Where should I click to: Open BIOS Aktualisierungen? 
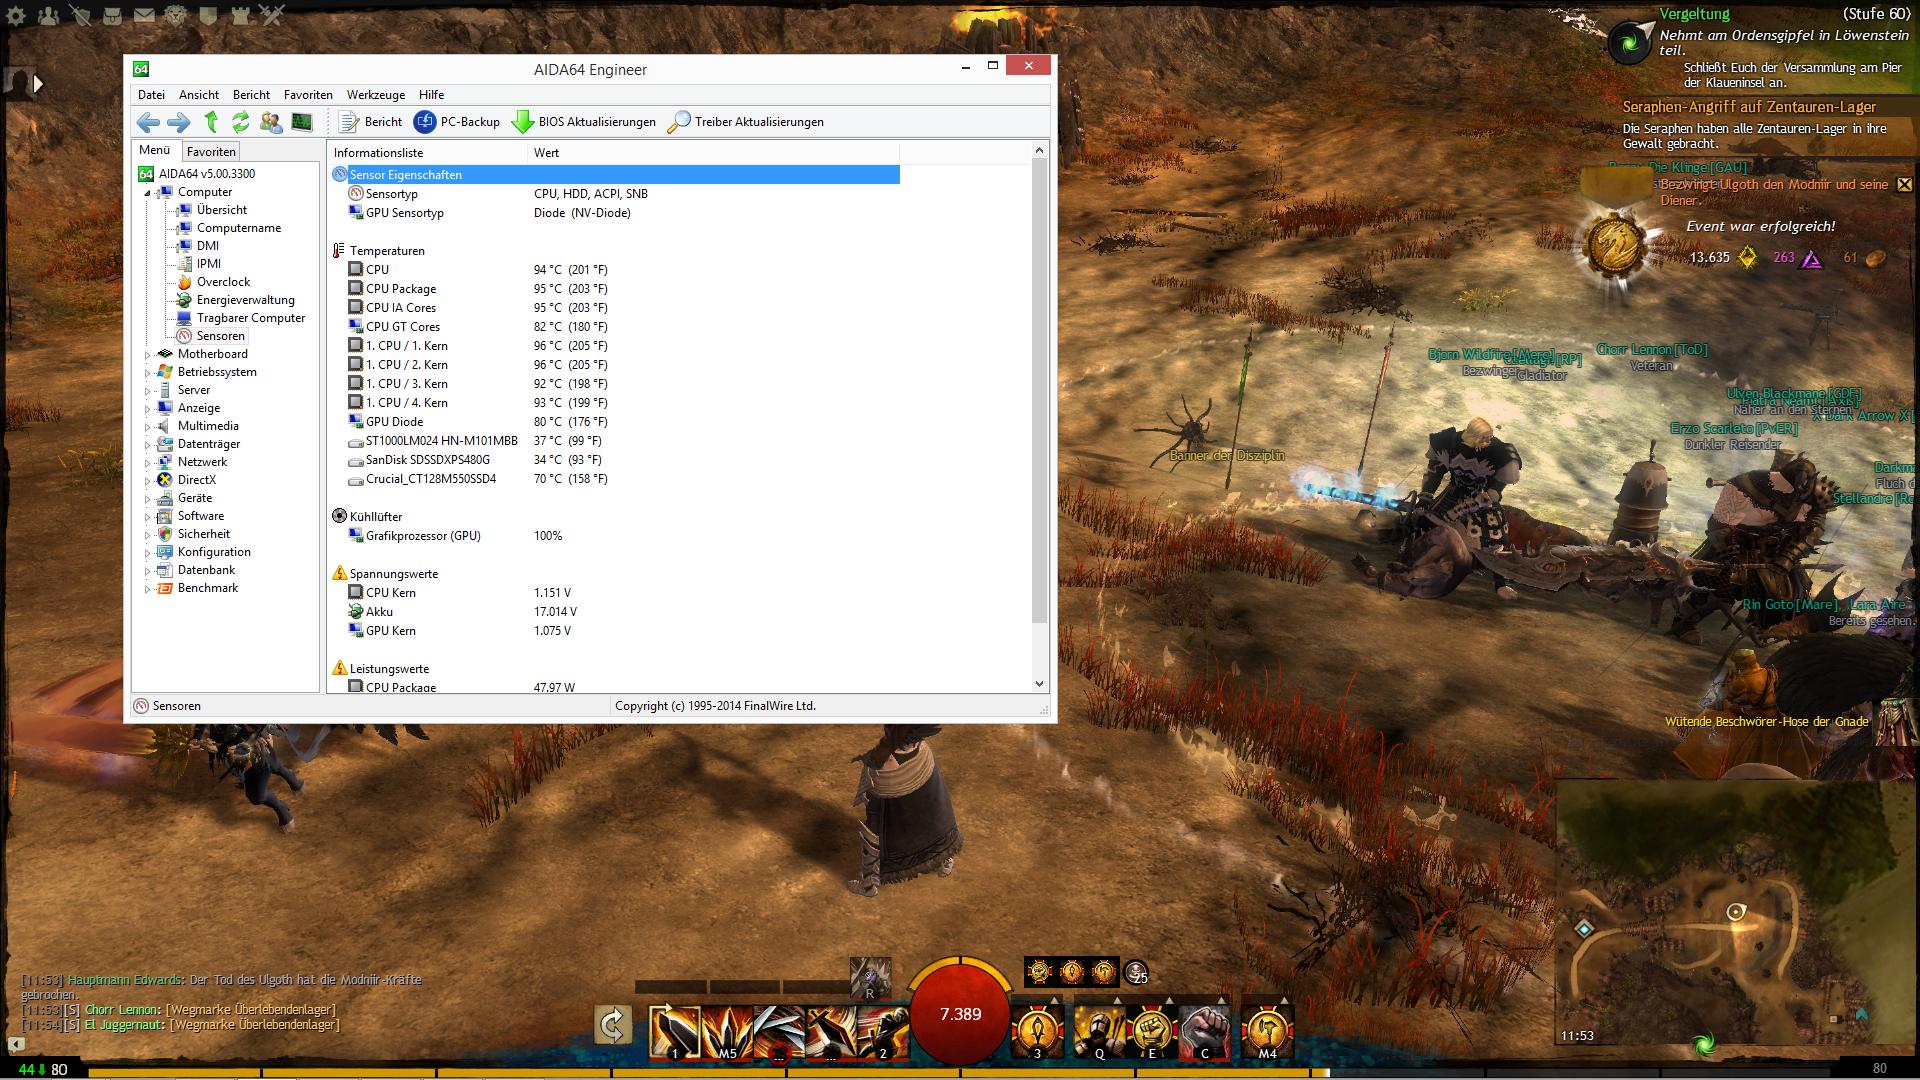584,122
